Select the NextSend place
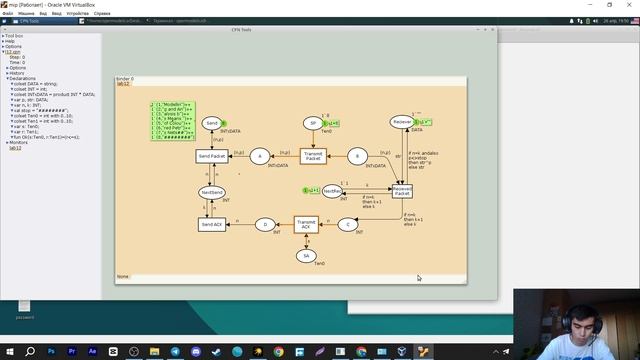Image resolution: width=640 pixels, height=360 pixels. coord(212,192)
